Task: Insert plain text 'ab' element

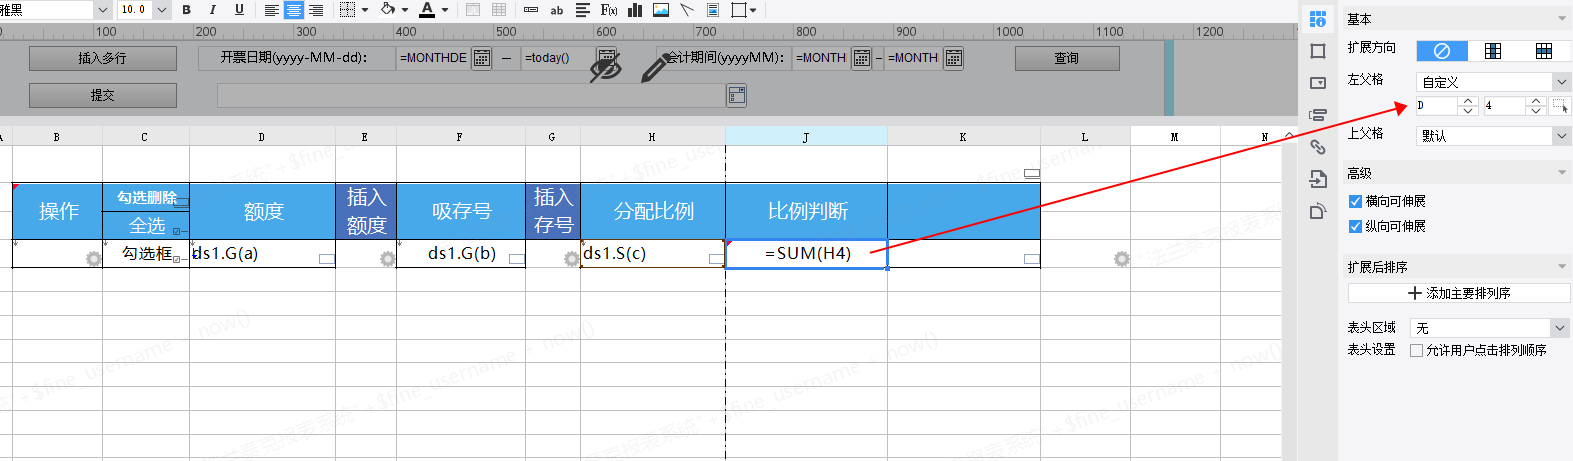Action: coord(557,10)
